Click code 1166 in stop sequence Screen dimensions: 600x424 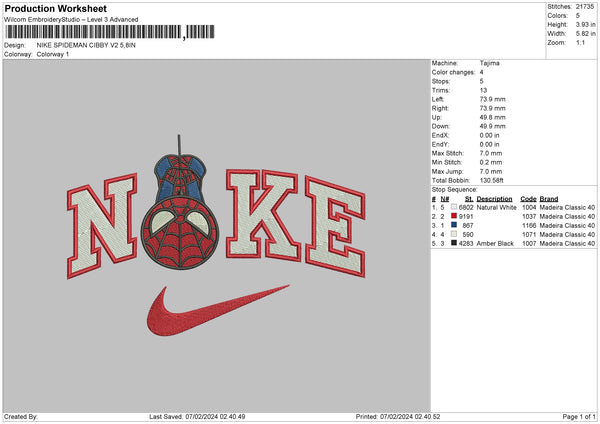click(x=529, y=225)
